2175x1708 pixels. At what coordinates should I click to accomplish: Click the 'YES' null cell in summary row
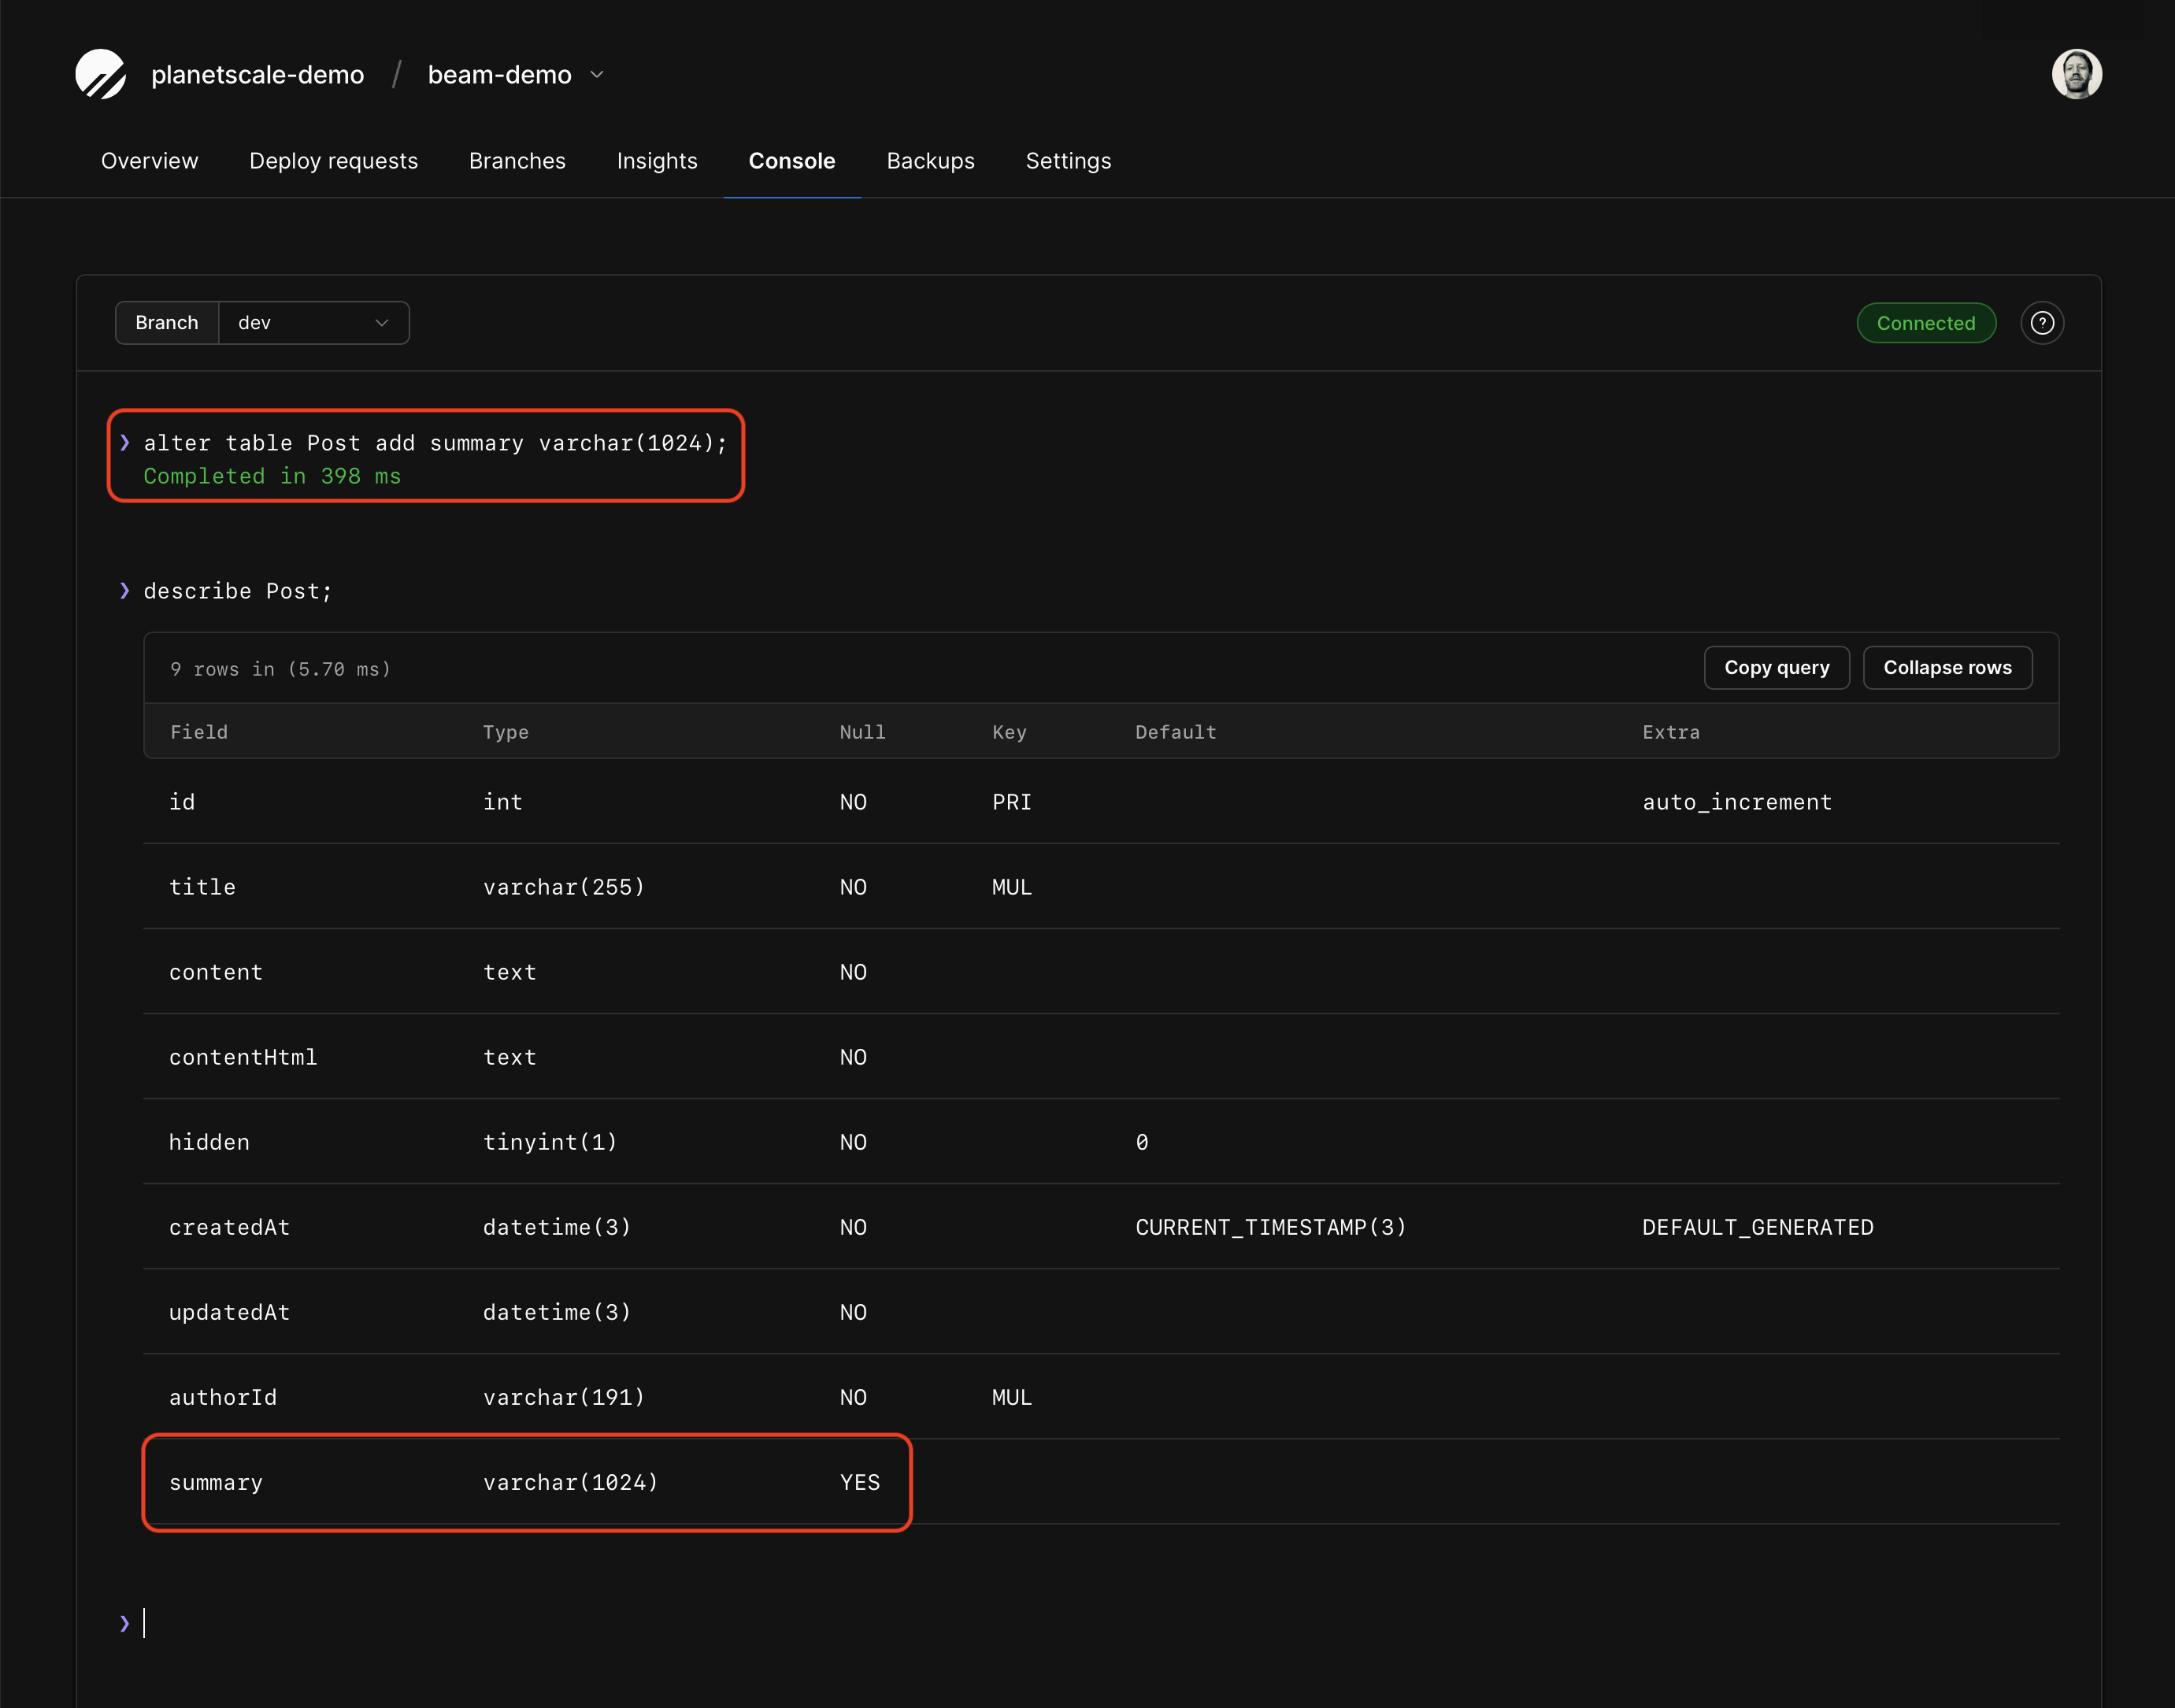coord(860,1482)
